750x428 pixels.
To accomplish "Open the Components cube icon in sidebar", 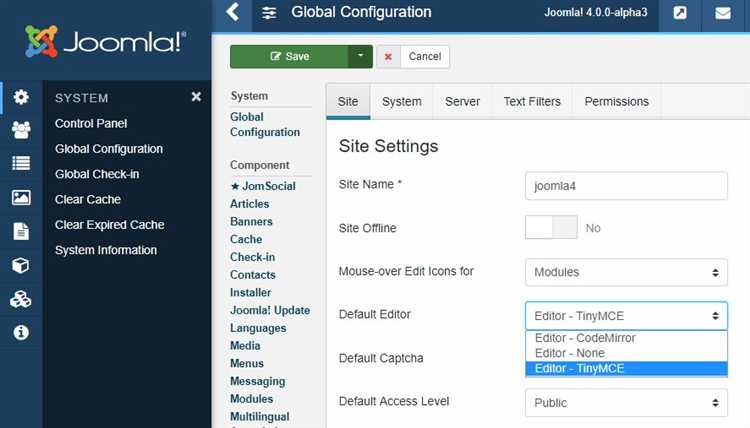I will click(20, 266).
